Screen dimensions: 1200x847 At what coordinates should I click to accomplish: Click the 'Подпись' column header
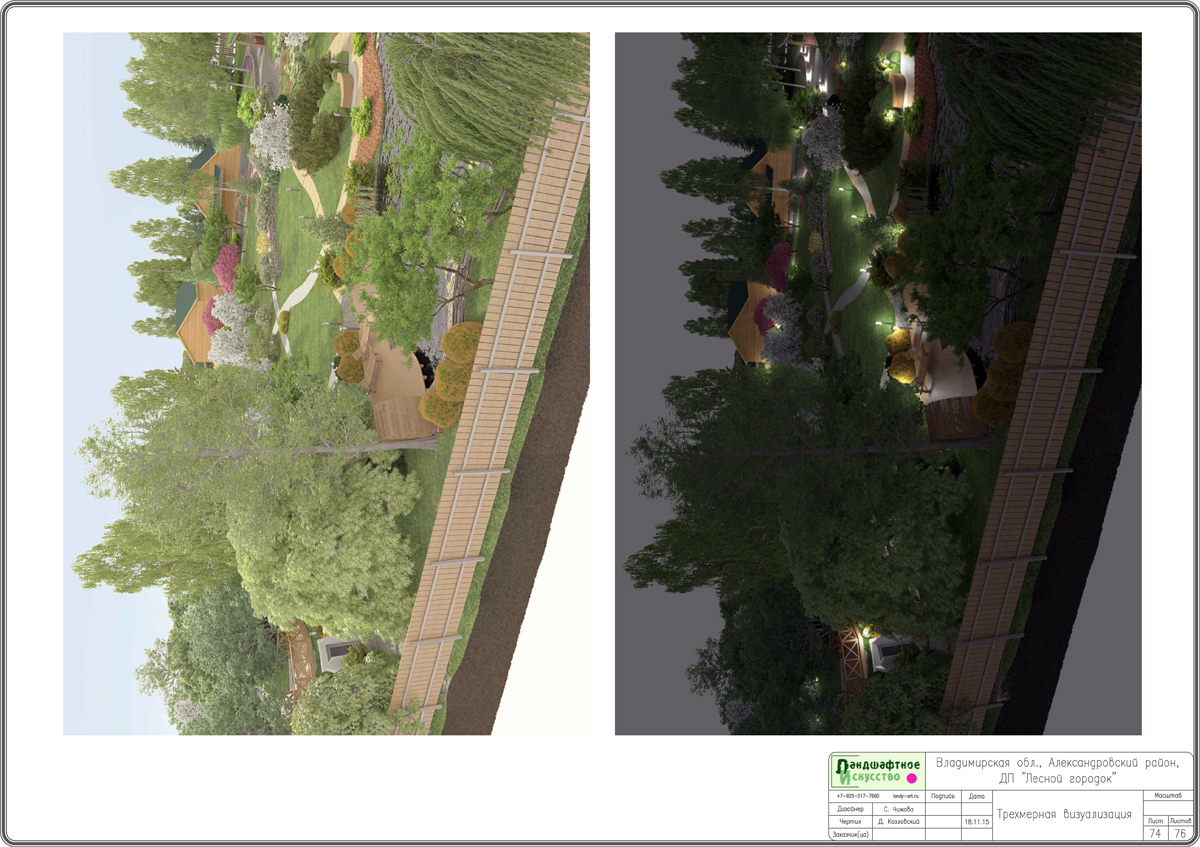pyautogui.click(x=943, y=797)
